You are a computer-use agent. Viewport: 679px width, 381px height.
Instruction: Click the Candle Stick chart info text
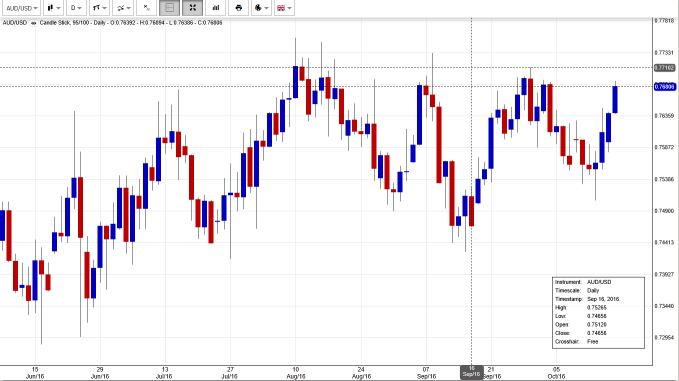pos(131,23)
